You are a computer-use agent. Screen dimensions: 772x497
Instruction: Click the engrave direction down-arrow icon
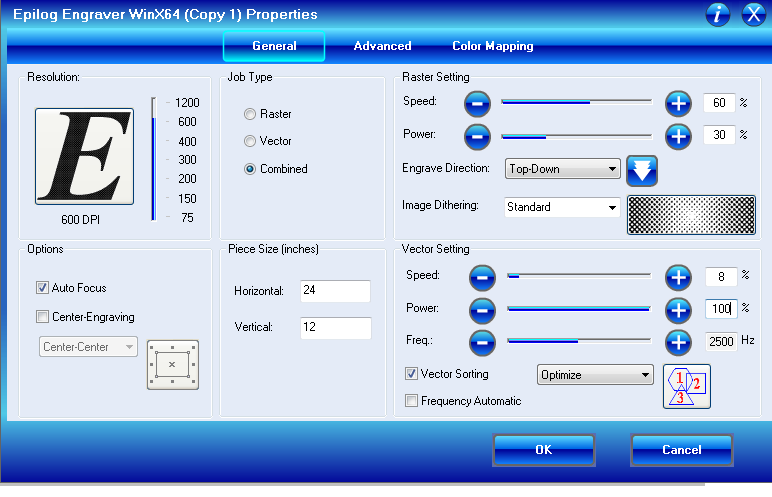click(642, 171)
